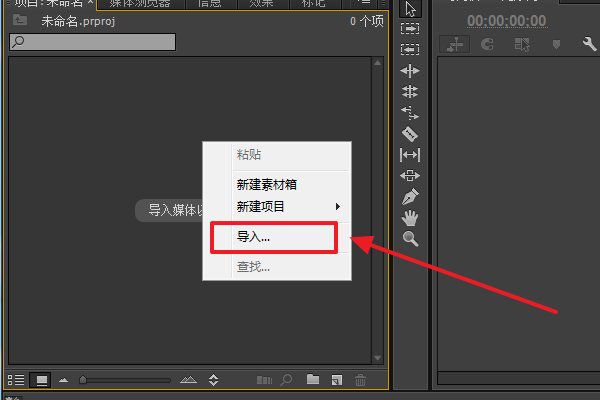Select the Slide tool
The width and height of the screenshot is (600, 400).
[x=410, y=176]
